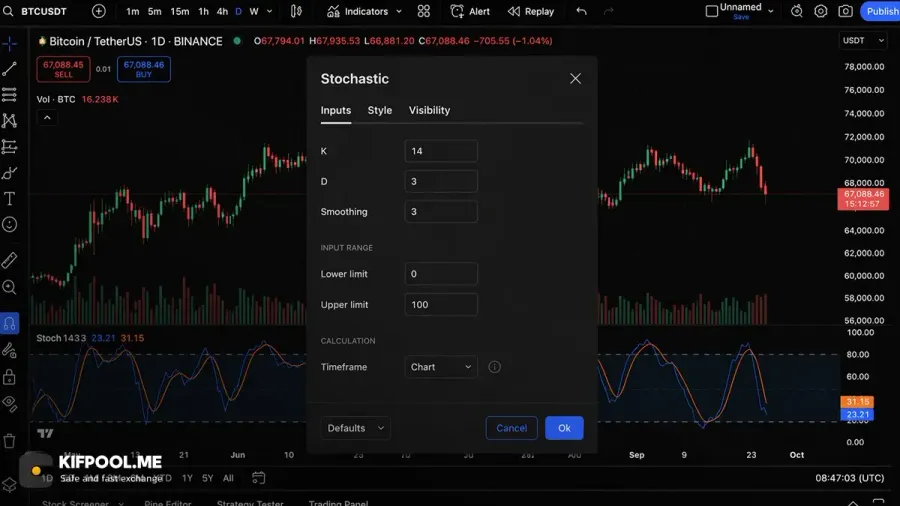Viewport: 900px width, 506px height.
Task: Toggle the Unnamed layout checkbox icon
Action: pos(712,11)
